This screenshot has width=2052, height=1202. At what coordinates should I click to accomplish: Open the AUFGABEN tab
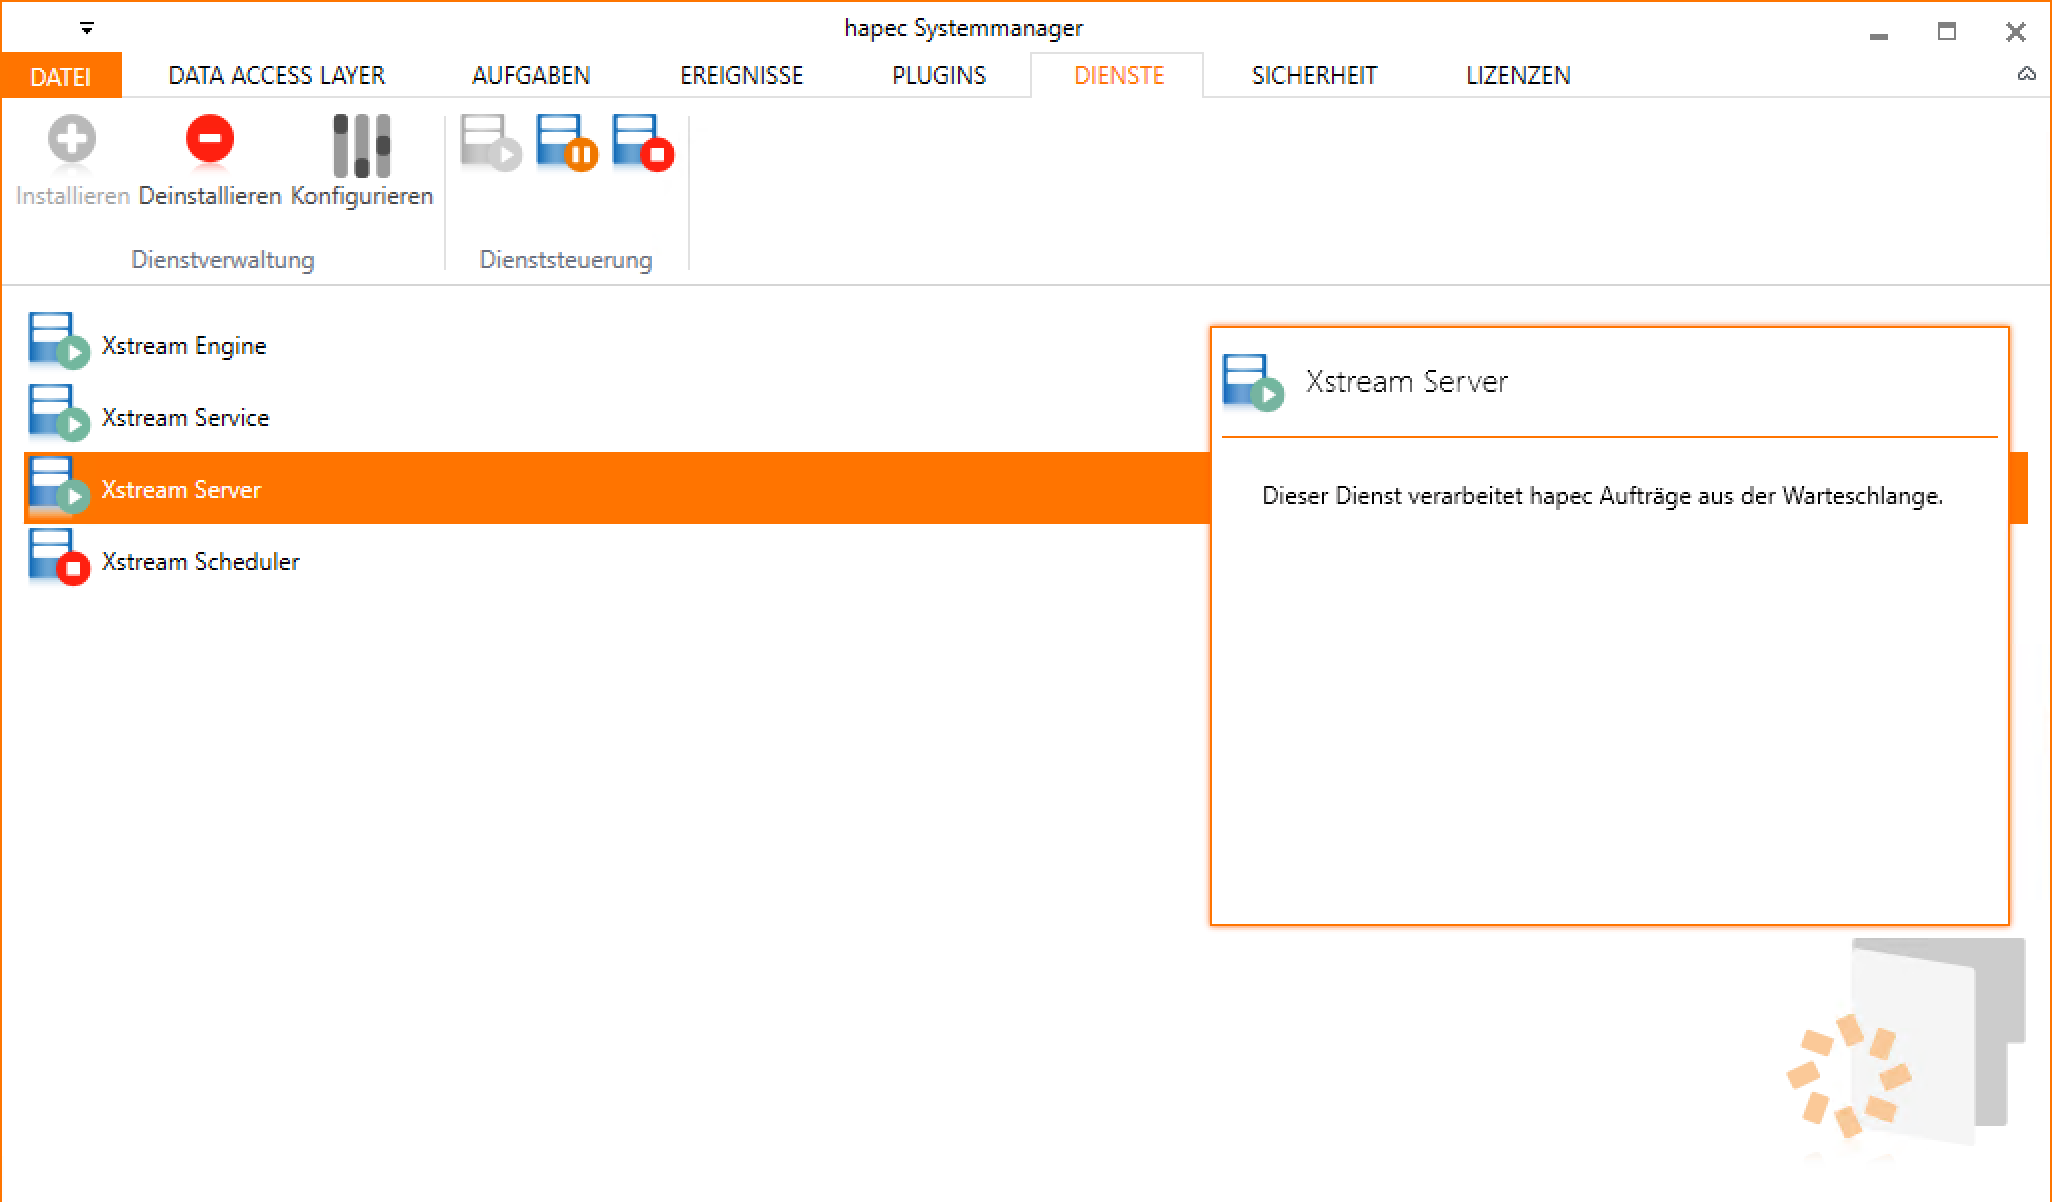point(531,76)
